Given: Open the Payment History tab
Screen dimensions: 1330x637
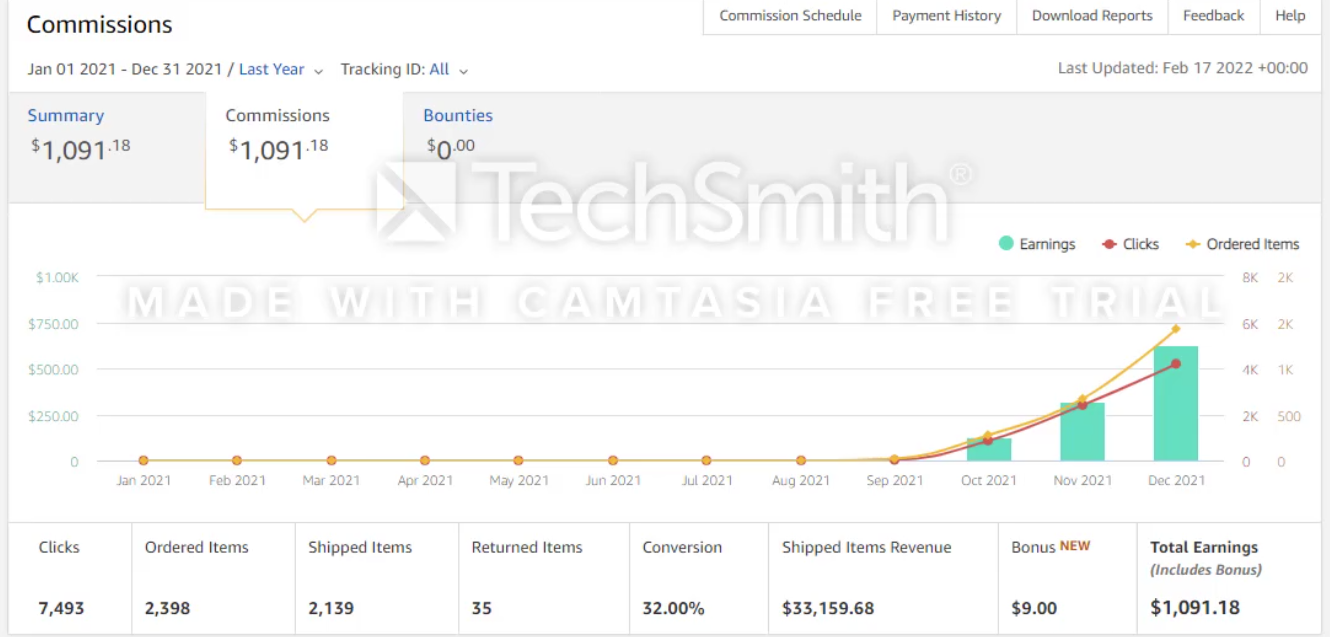Looking at the screenshot, I should (946, 16).
